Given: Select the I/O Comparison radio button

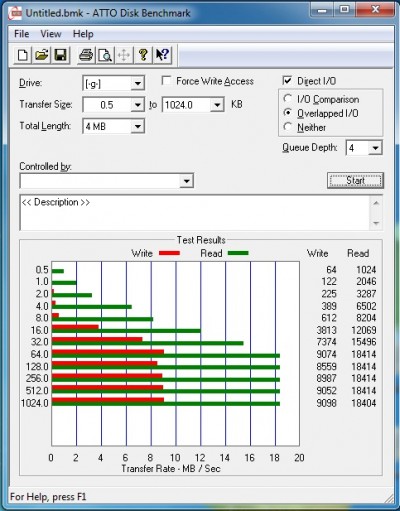Looking at the screenshot, I should (x=288, y=99).
